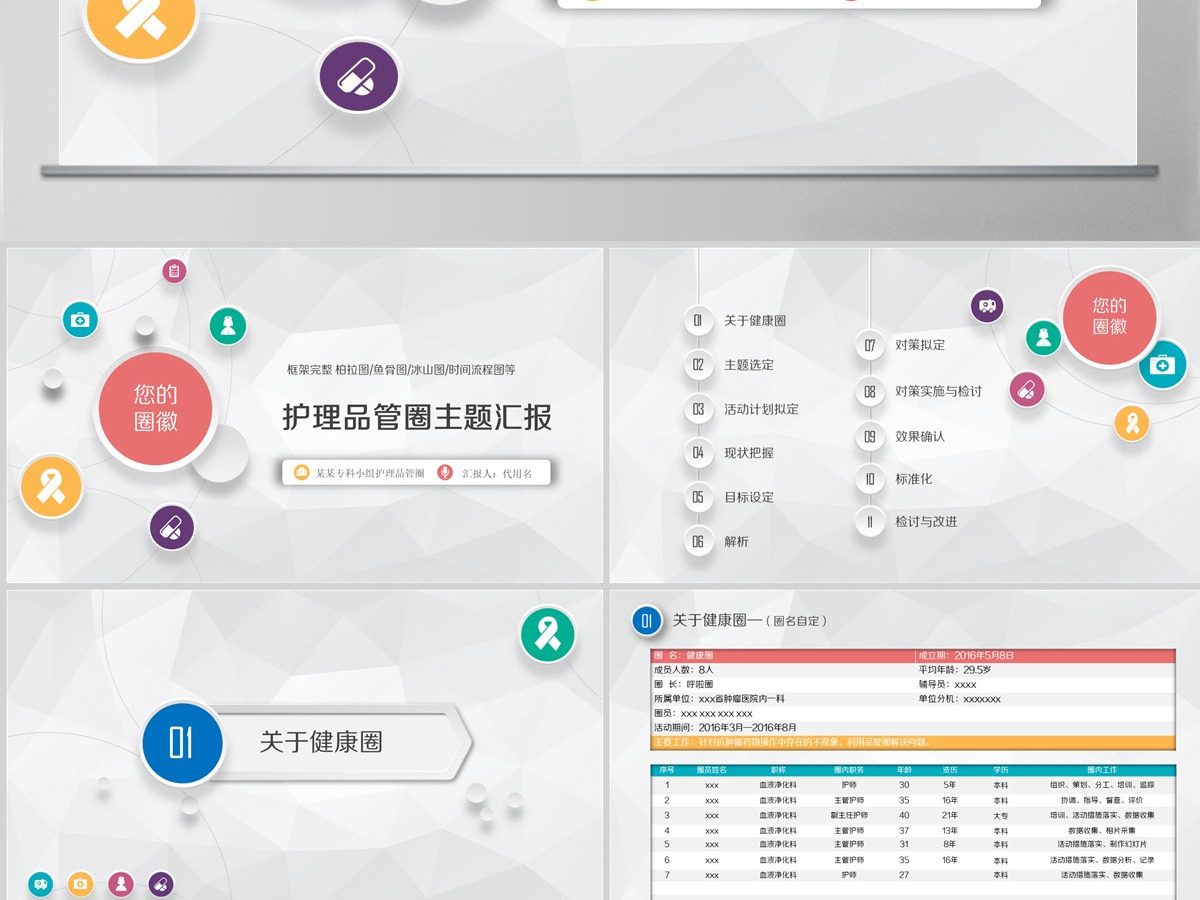The width and height of the screenshot is (1200, 900).
Task: Click the pink 您的圈徽 circle on the contents slide
Action: pyautogui.click(x=1109, y=316)
